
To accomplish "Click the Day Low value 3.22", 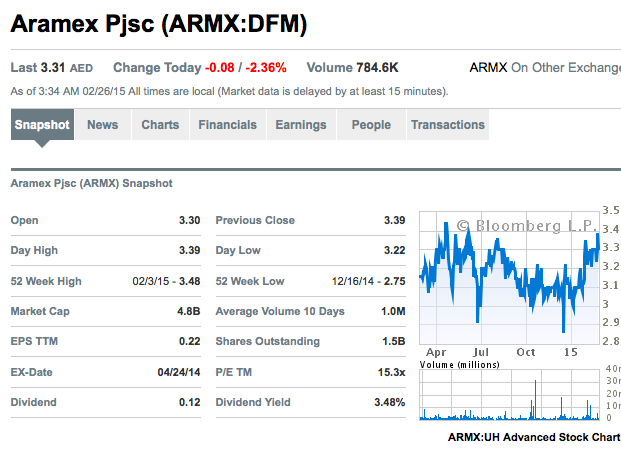I will (394, 250).
